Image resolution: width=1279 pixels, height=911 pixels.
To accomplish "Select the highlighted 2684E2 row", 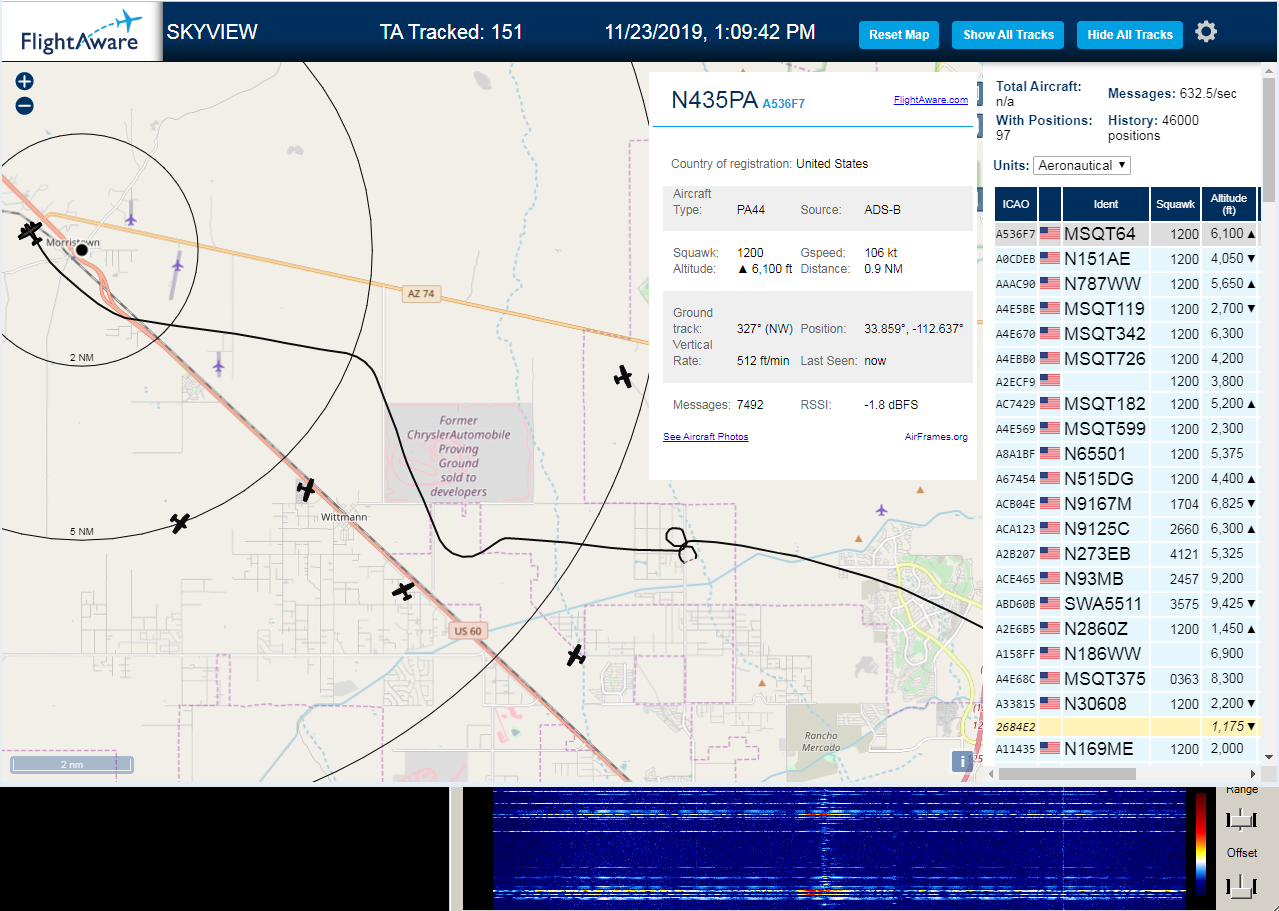I will (x=1126, y=726).
